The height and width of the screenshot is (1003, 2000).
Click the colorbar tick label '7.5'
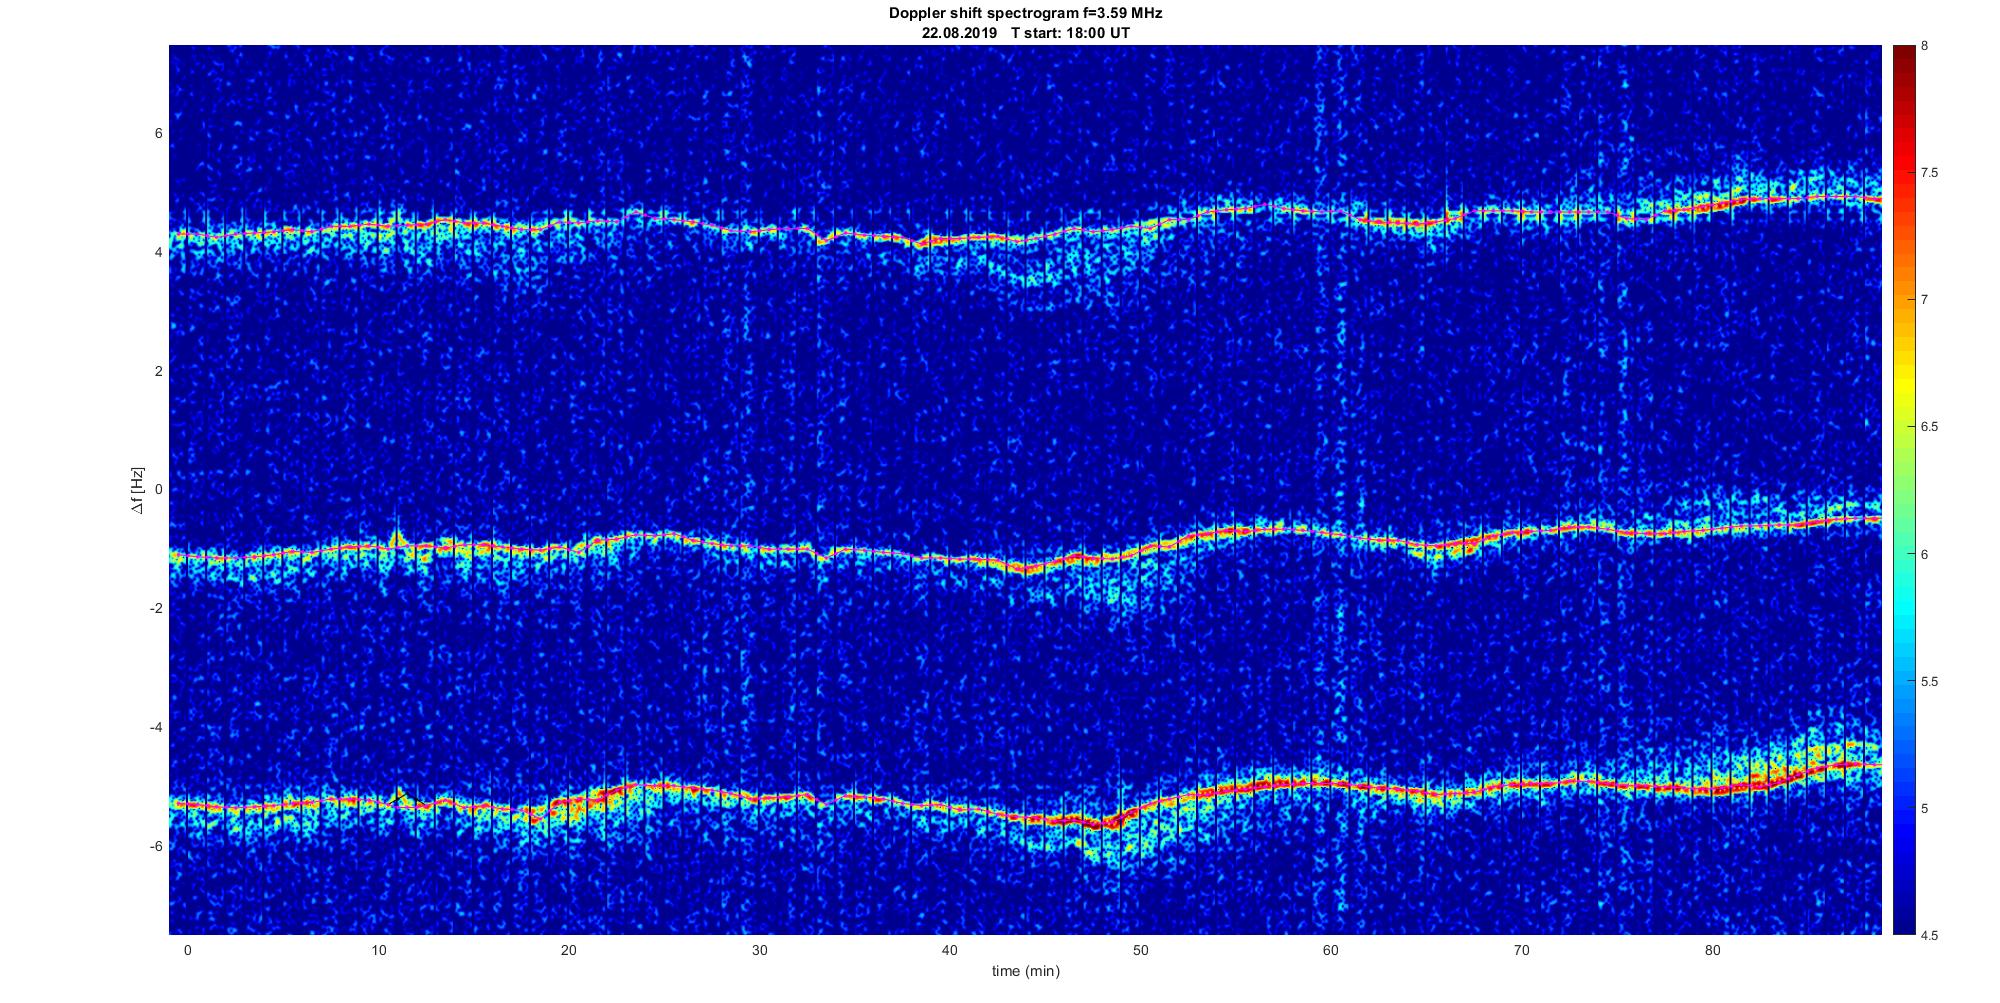(x=1929, y=173)
